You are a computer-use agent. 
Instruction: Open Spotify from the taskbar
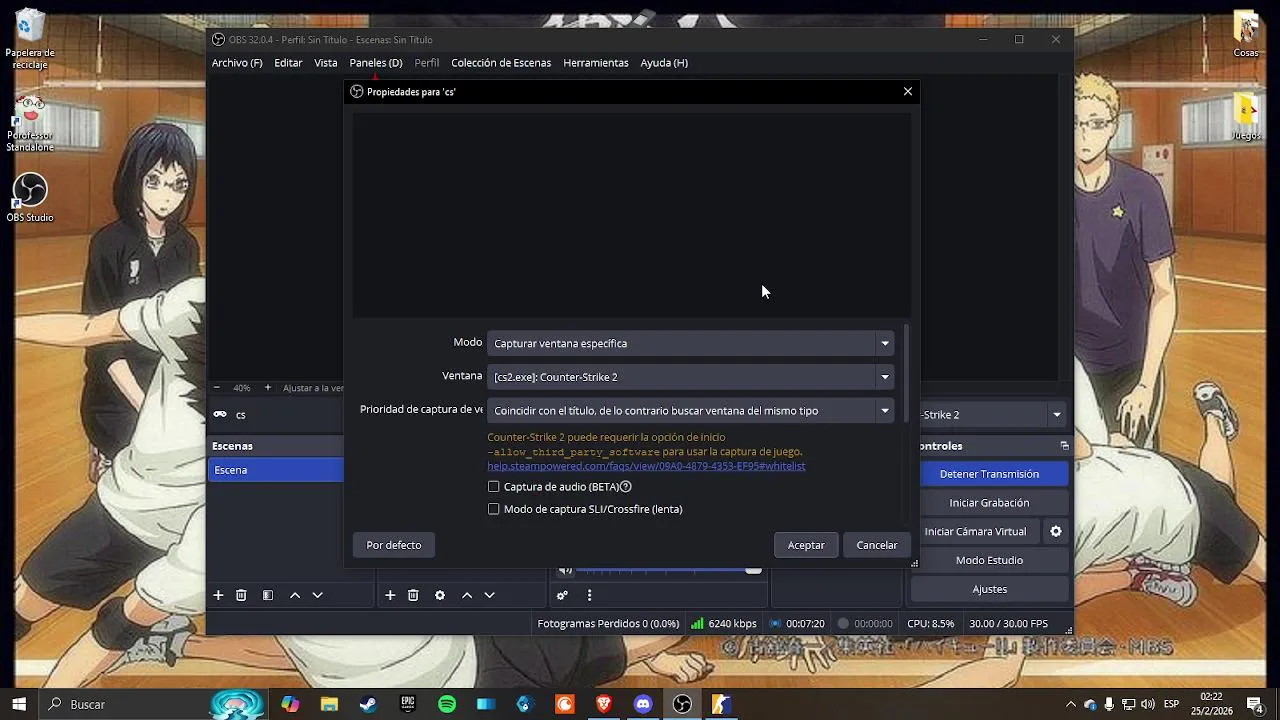447,704
